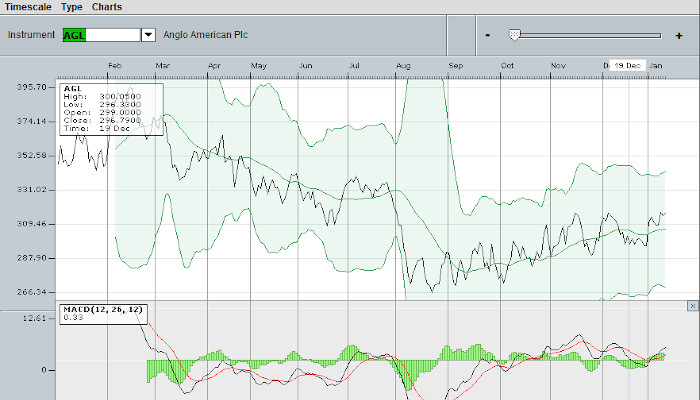
Task: Click the Jan label on timeline
Action: (x=657, y=66)
